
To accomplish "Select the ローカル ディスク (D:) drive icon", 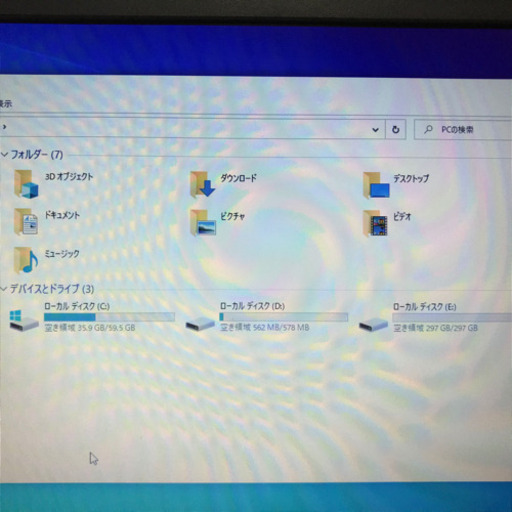I will (x=200, y=323).
